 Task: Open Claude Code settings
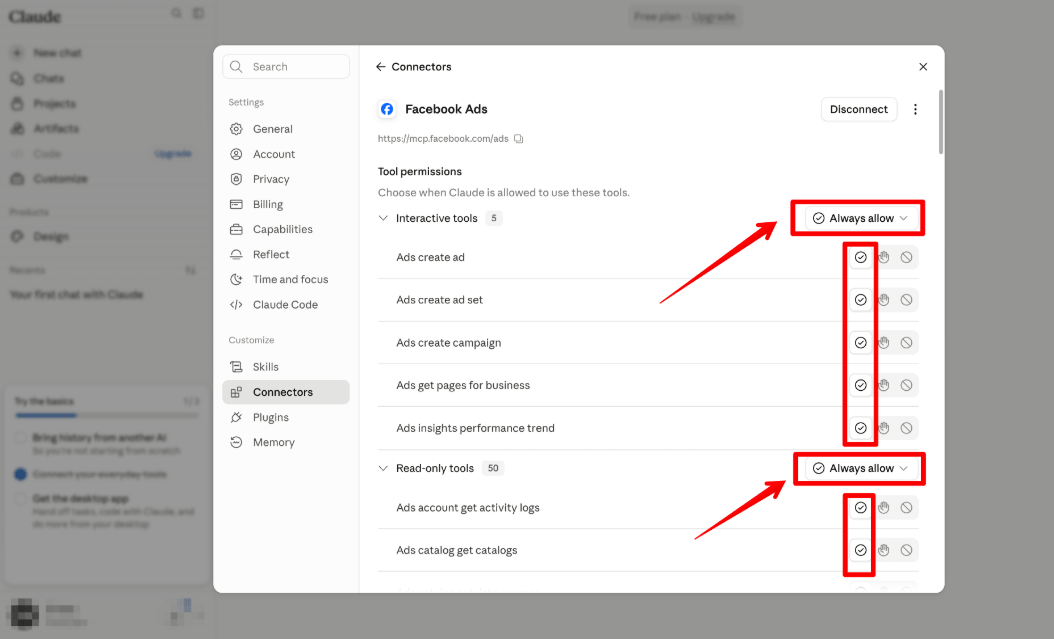tap(286, 304)
